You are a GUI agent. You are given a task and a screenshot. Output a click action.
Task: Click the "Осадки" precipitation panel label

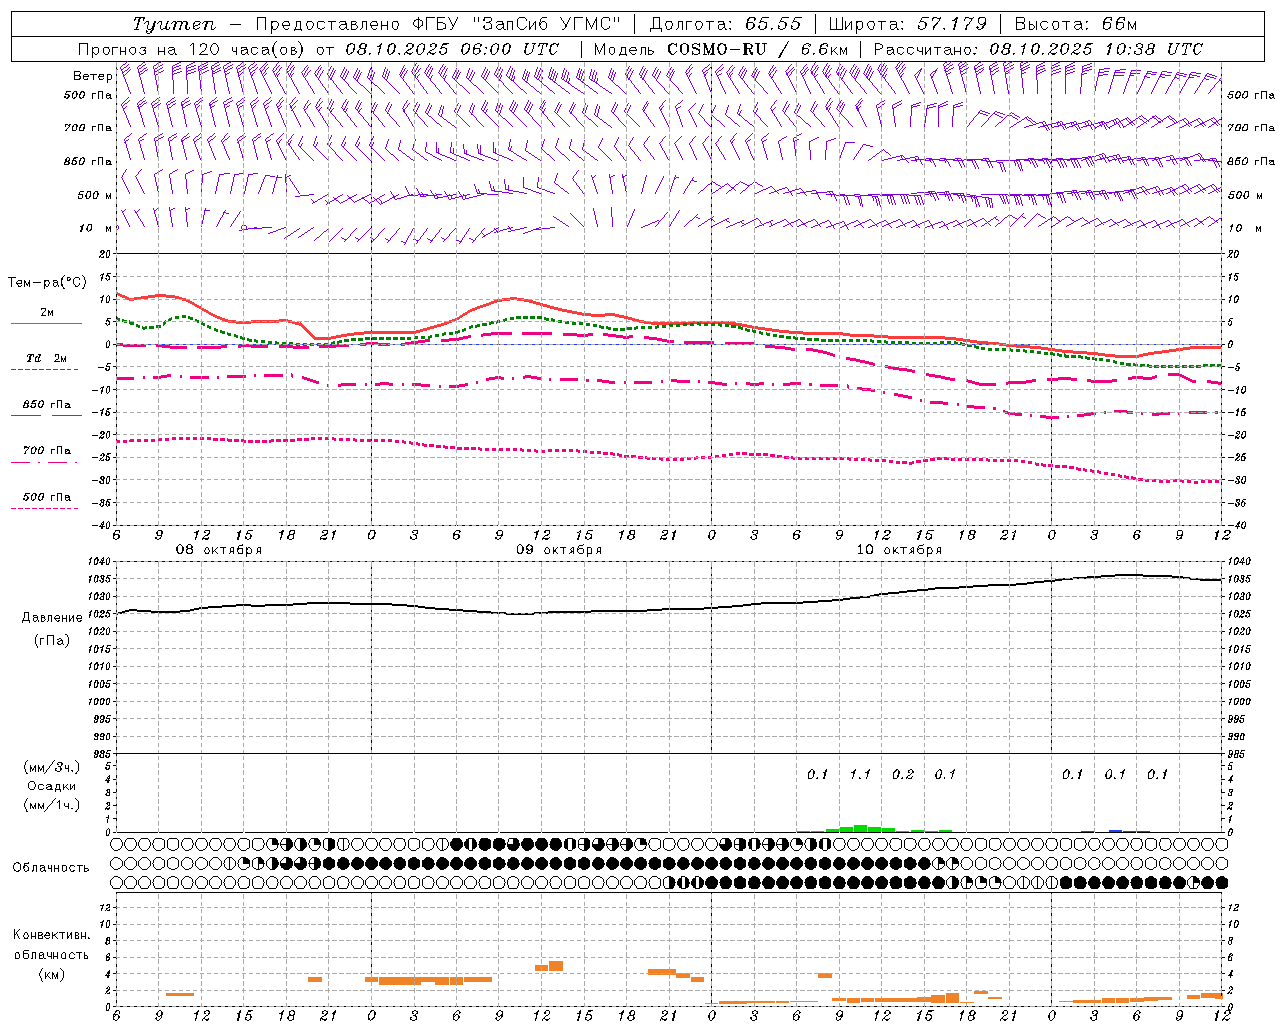click(x=52, y=786)
